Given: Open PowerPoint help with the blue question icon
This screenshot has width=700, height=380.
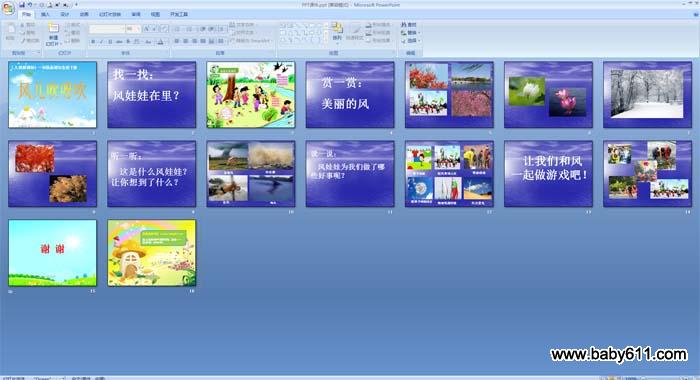Looking at the screenshot, I should [696, 14].
